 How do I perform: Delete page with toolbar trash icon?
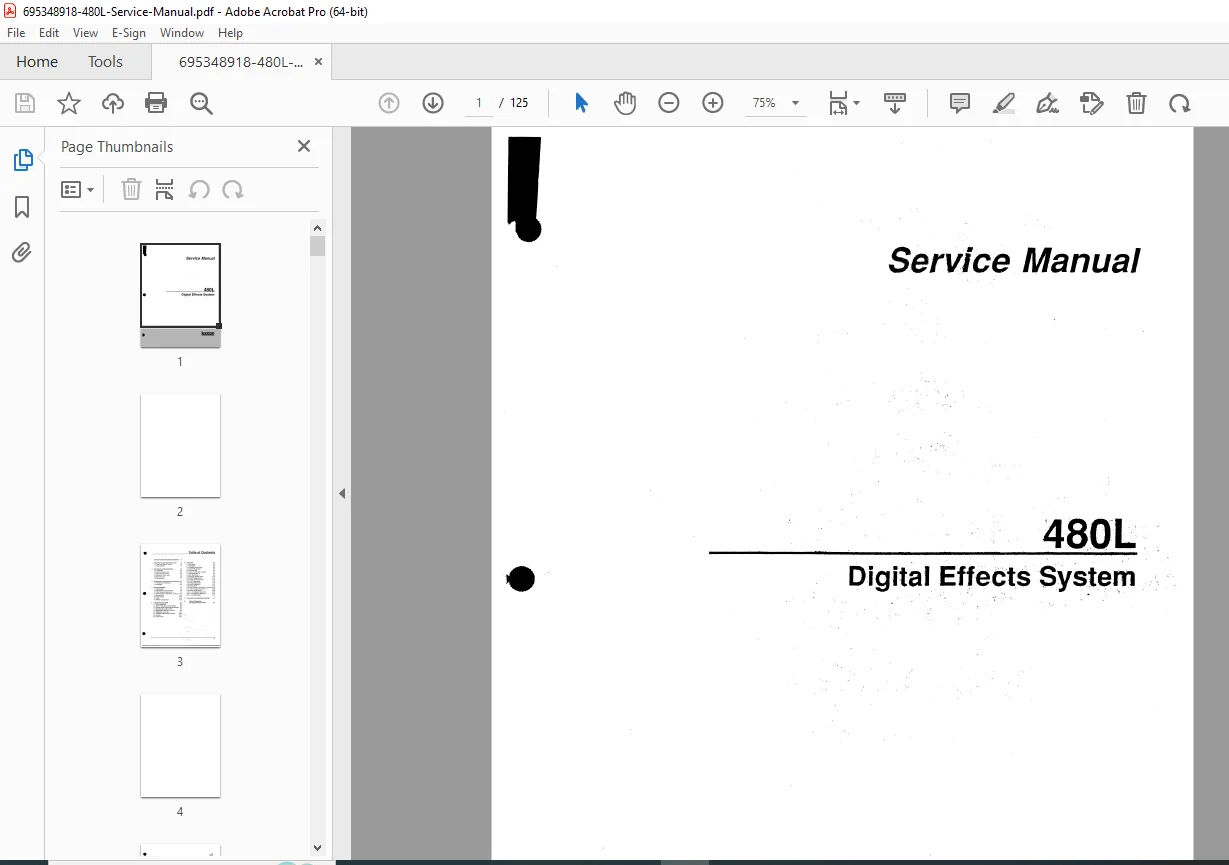click(x=1136, y=103)
